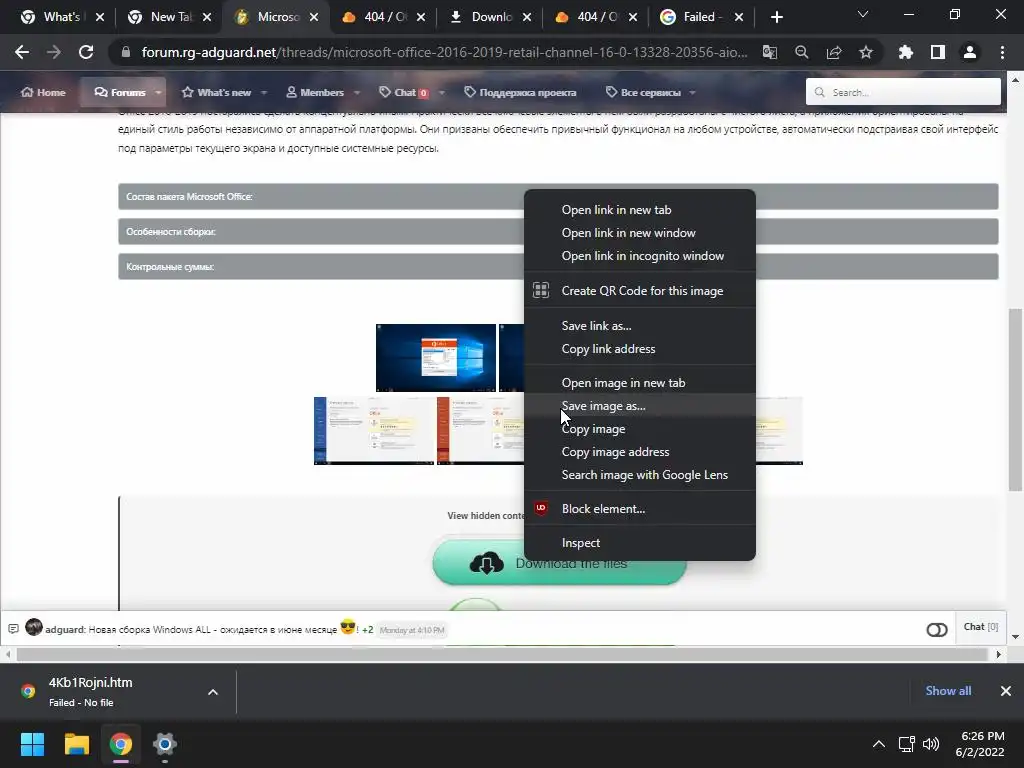Expand the Все сервисы dropdown arrow
The width and height of the screenshot is (1024, 768).
692,93
